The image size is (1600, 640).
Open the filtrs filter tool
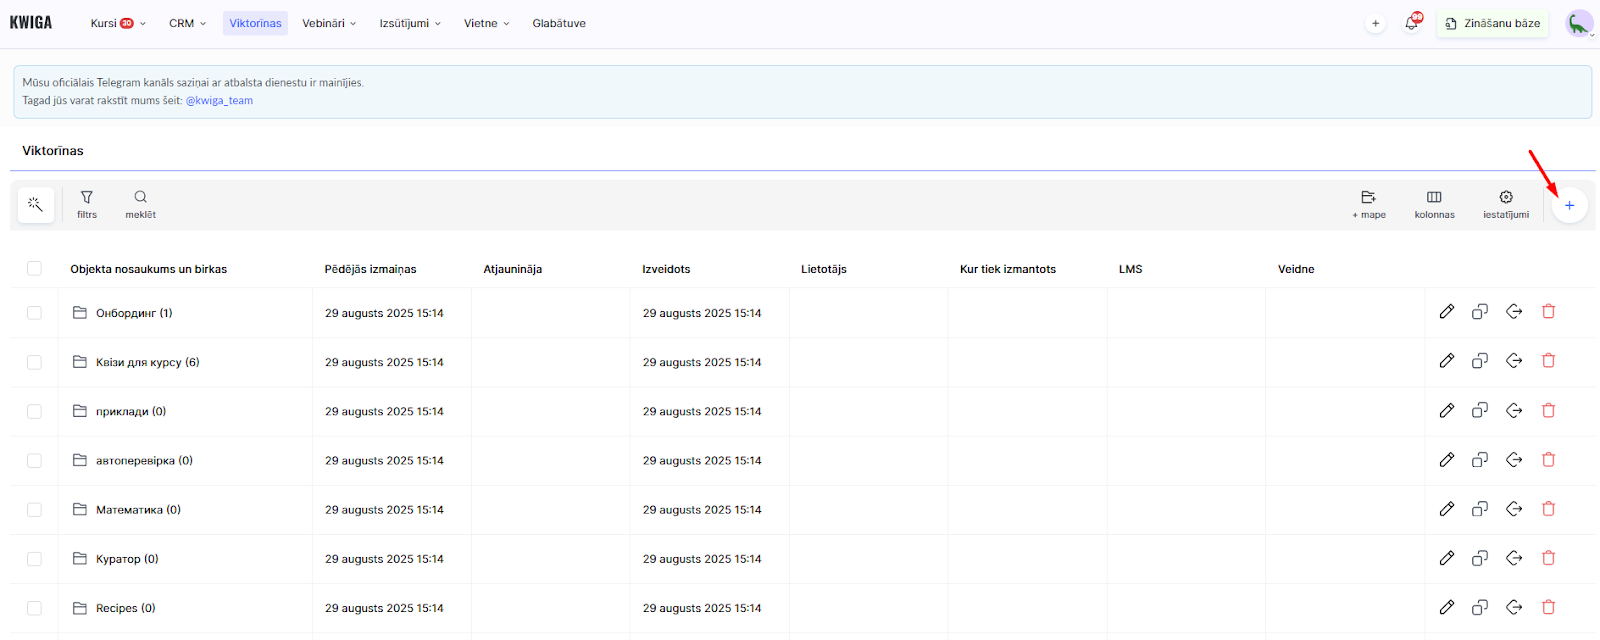pos(87,204)
